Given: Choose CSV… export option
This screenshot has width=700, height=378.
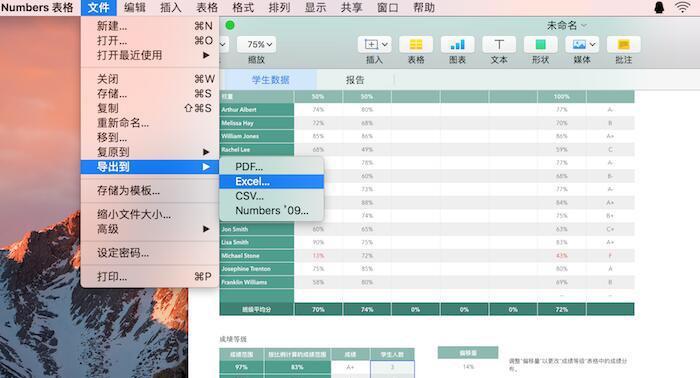Looking at the screenshot, I should (271, 196).
